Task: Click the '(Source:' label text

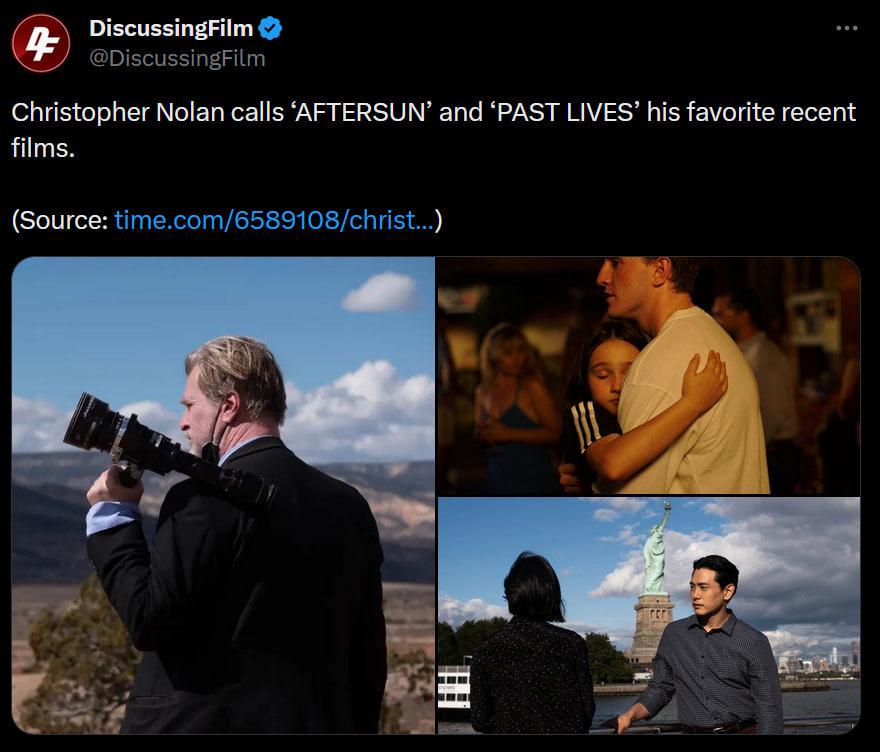Action: 59,220
